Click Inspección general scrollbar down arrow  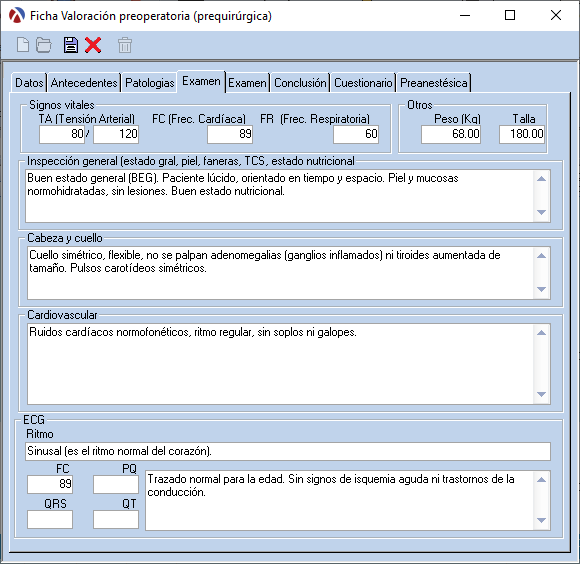[542, 213]
